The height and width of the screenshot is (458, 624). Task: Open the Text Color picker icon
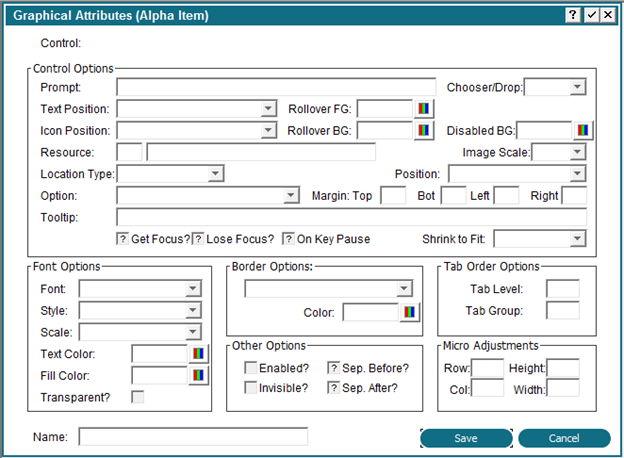[198, 353]
